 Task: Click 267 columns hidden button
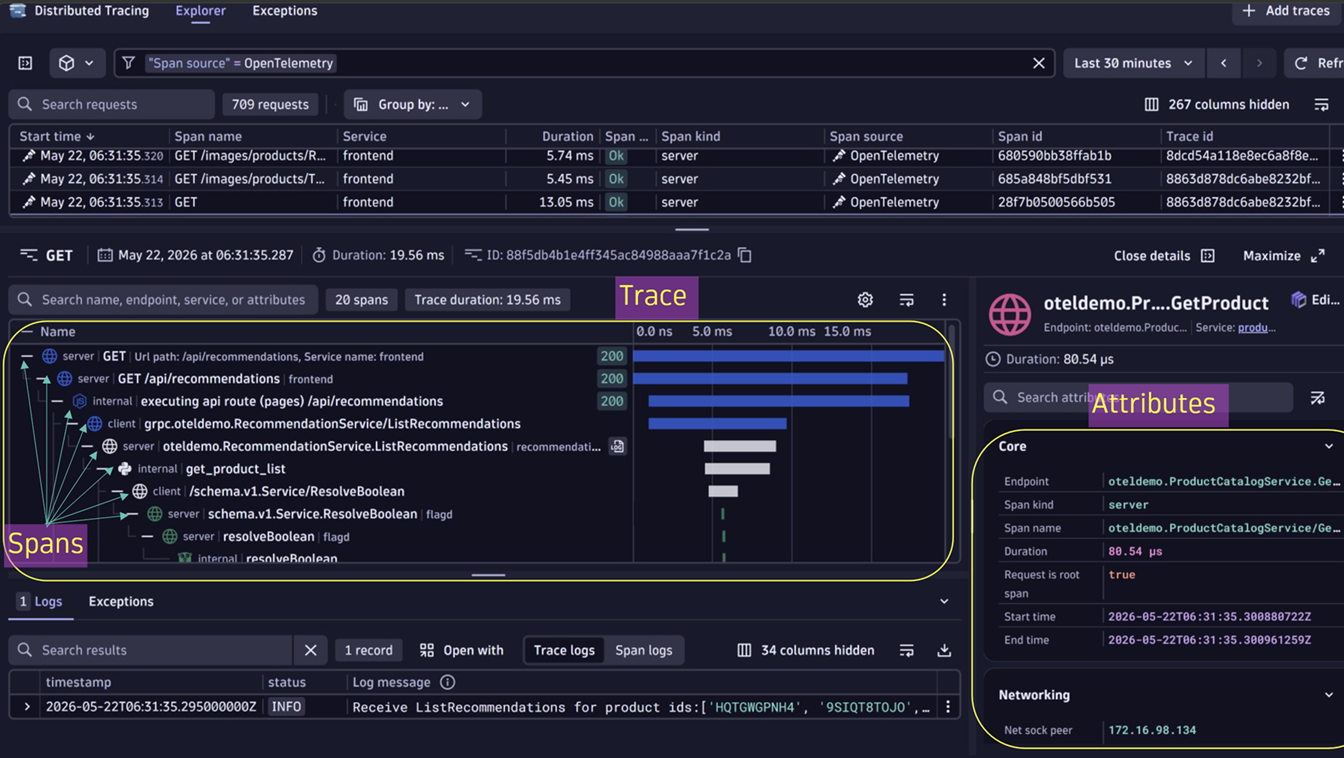[1216, 104]
